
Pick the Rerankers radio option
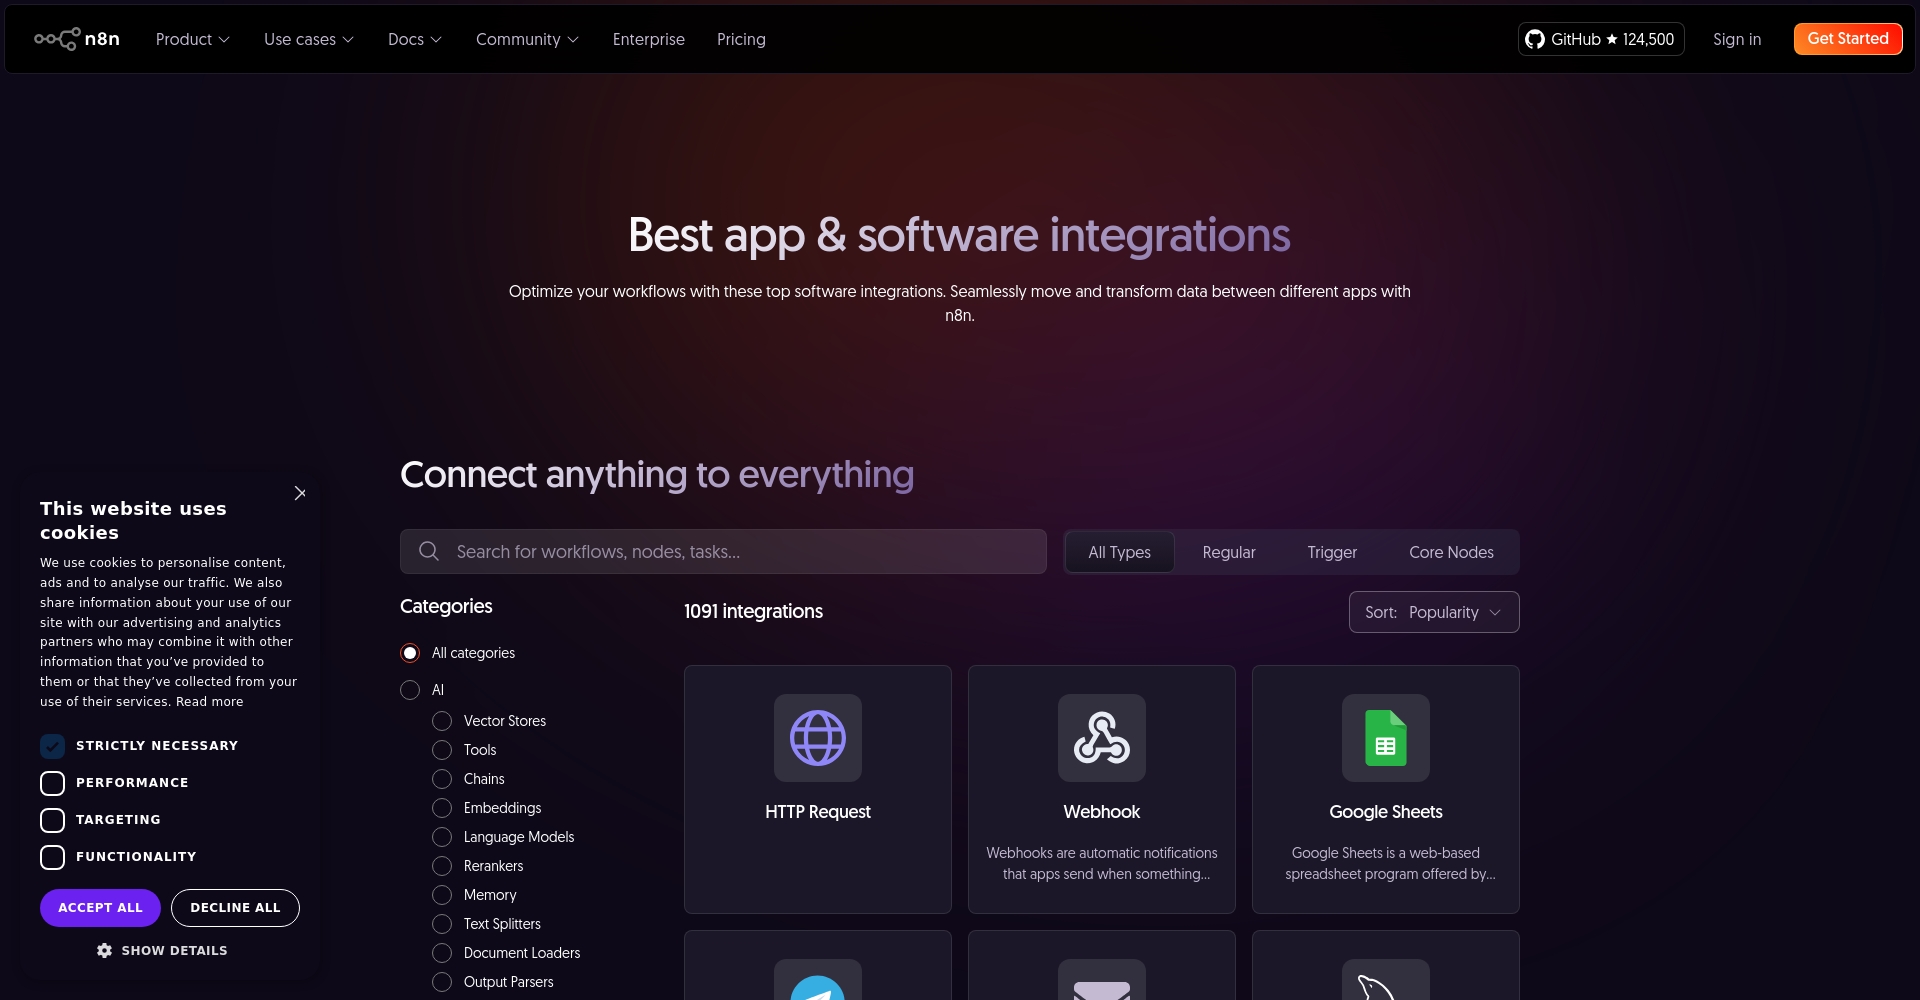[442, 866]
